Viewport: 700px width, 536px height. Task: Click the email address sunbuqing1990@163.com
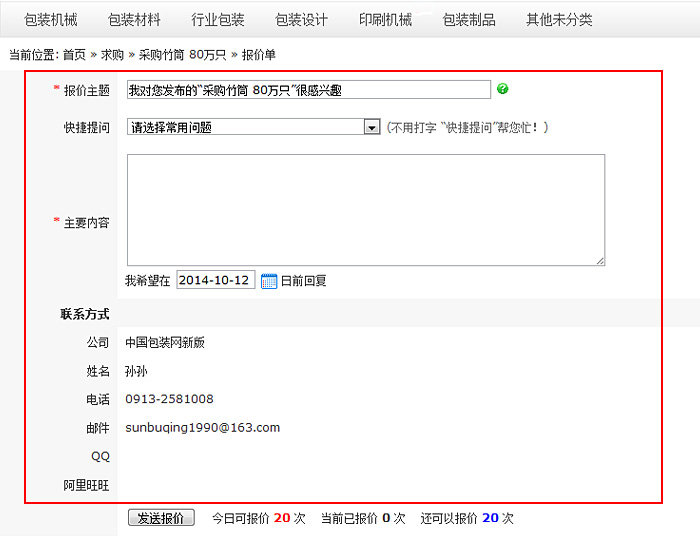(202, 427)
